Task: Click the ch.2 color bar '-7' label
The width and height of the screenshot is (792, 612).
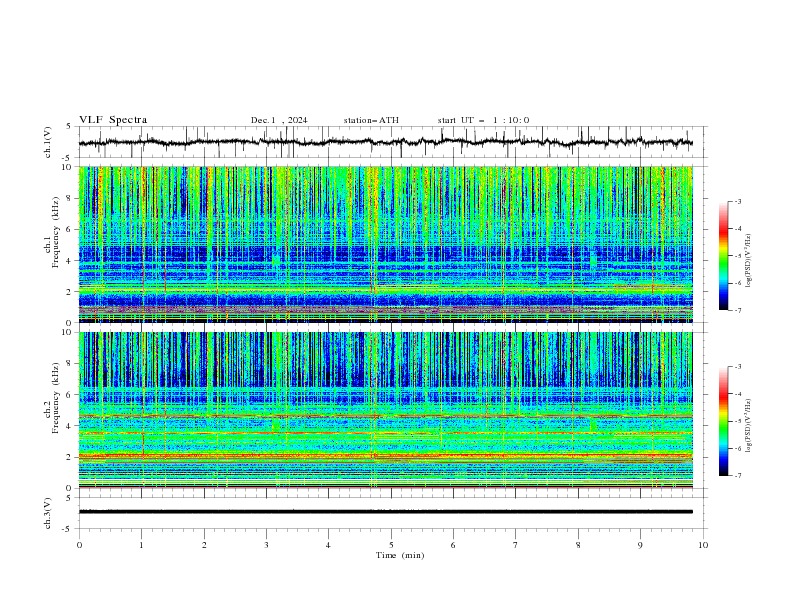Action: coord(737,475)
